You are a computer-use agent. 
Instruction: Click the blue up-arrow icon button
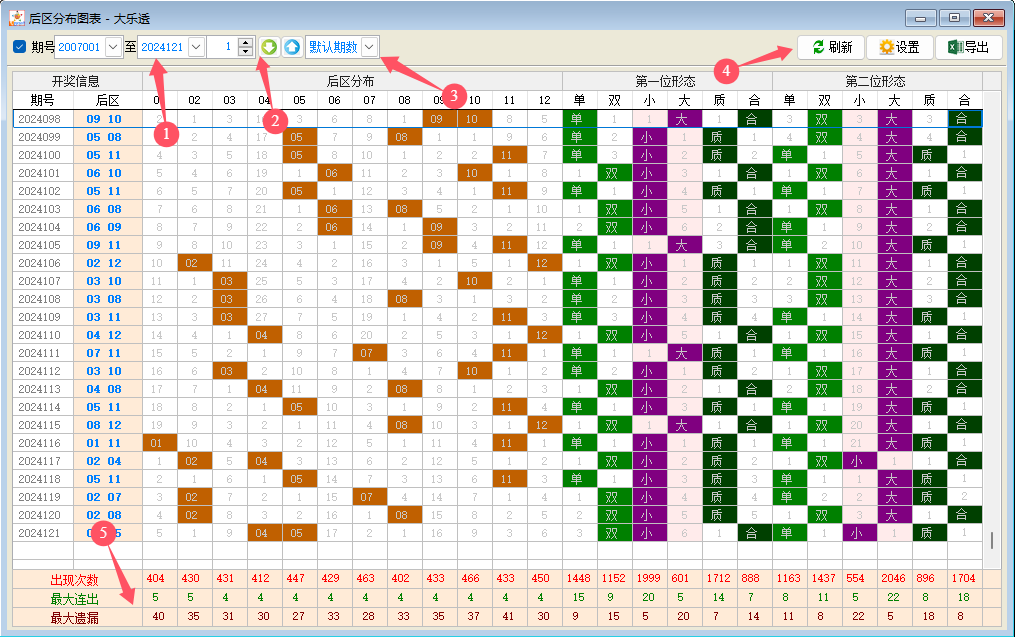click(x=292, y=47)
